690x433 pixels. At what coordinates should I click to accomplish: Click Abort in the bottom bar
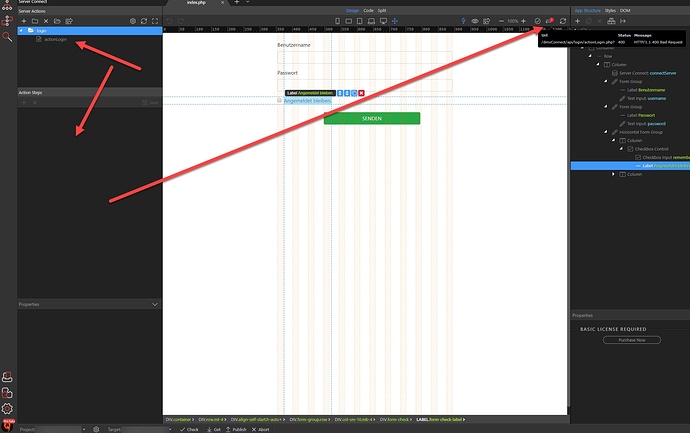point(260,429)
